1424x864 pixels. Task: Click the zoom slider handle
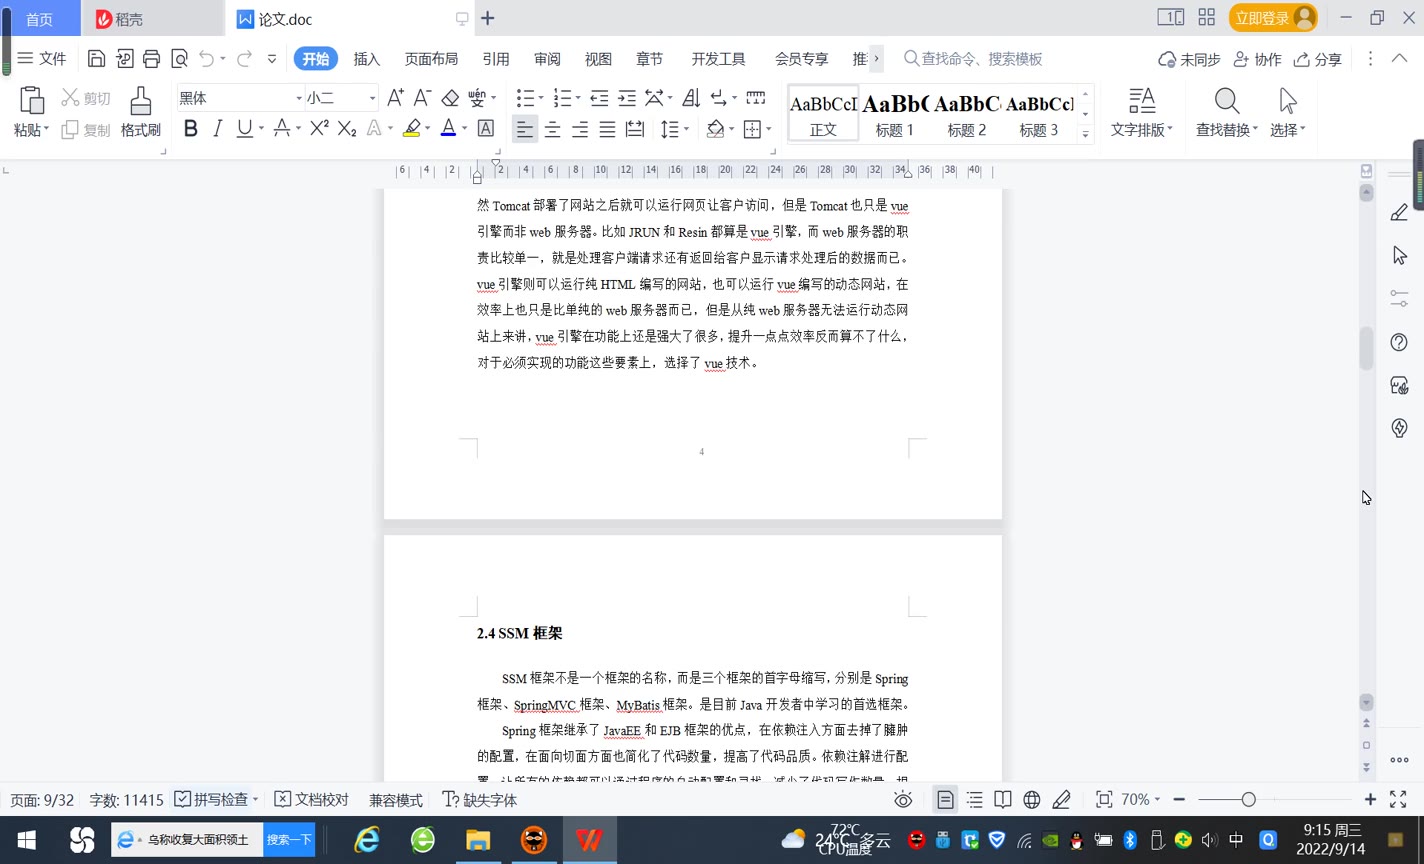tap(1248, 799)
